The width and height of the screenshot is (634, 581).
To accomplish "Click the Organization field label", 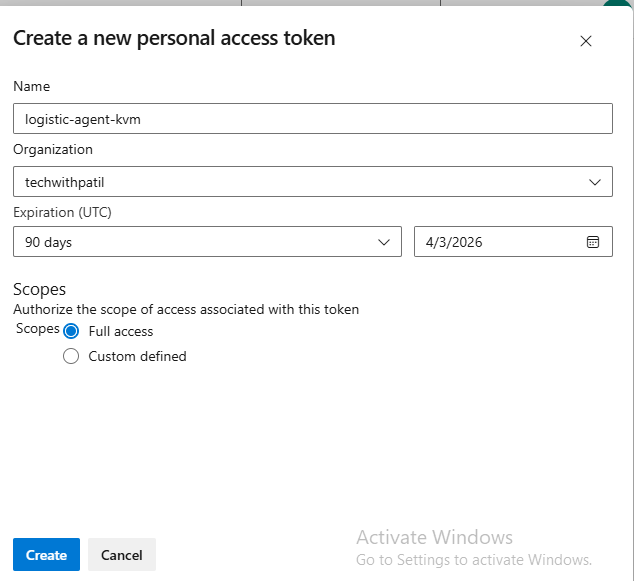I will [53, 149].
